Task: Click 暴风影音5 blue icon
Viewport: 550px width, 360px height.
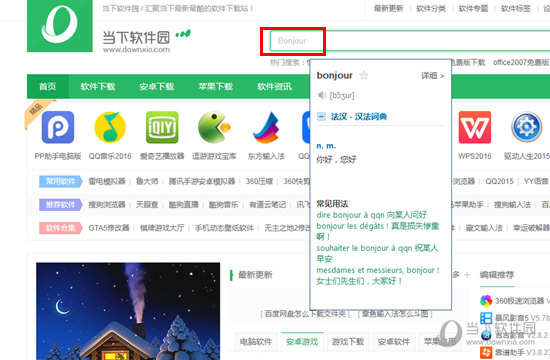Action: [x=486, y=318]
